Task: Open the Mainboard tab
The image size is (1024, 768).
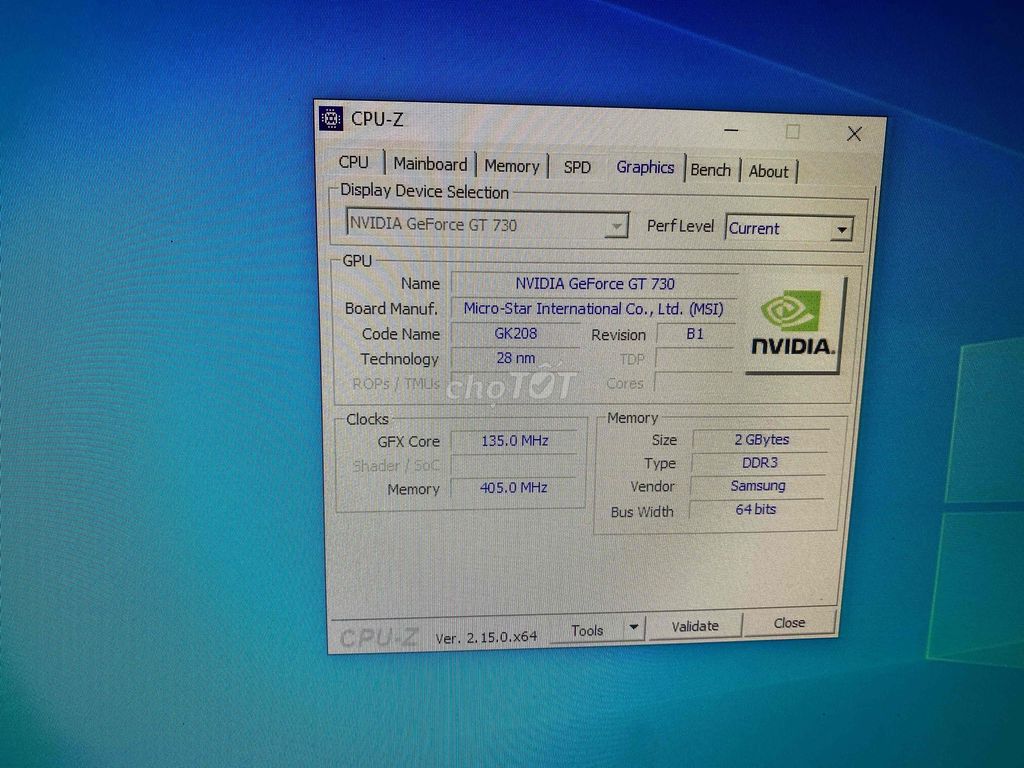Action: pos(430,164)
